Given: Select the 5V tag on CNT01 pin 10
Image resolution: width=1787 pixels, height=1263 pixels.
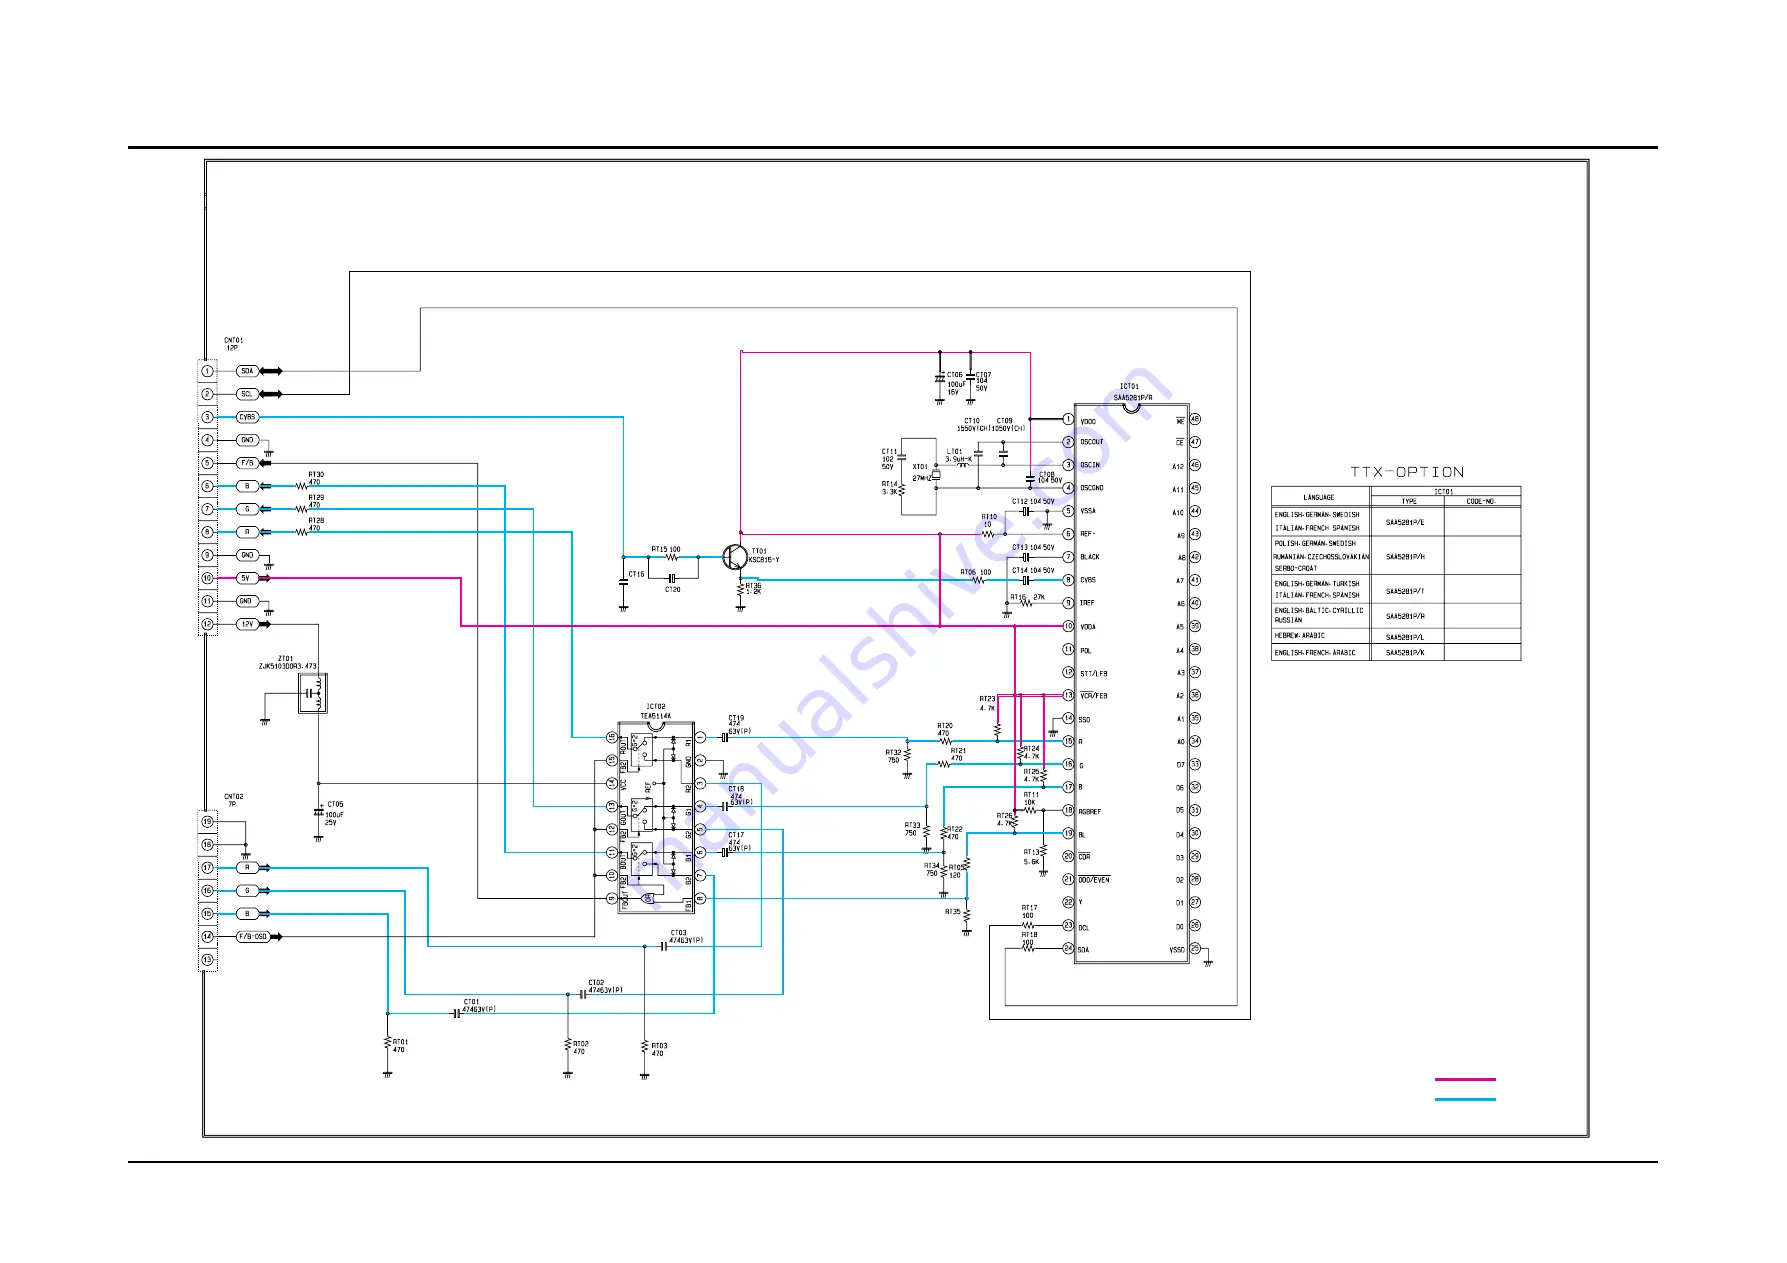Looking at the screenshot, I should point(246,578).
